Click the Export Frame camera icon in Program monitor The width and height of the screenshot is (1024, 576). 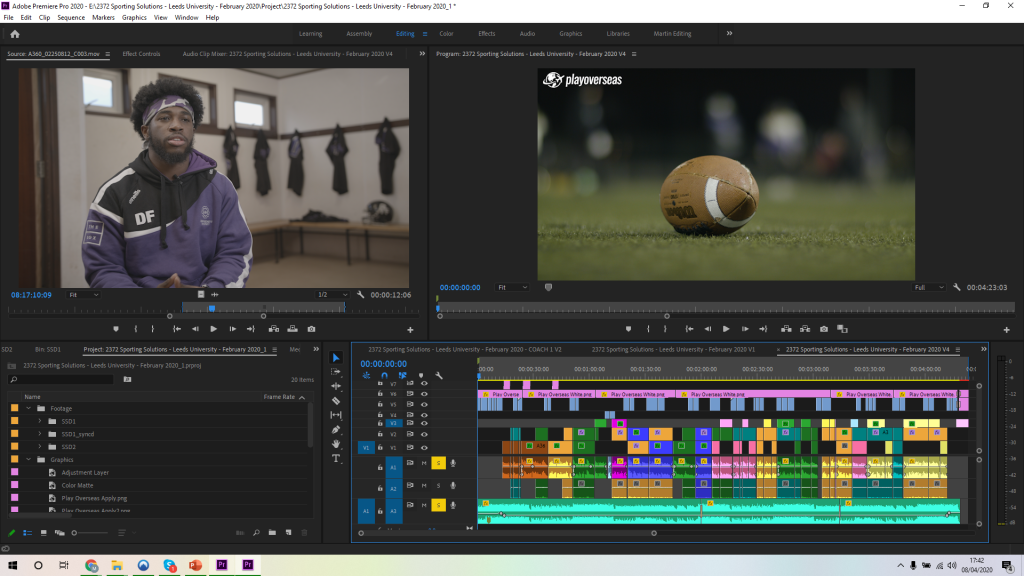tap(823, 329)
